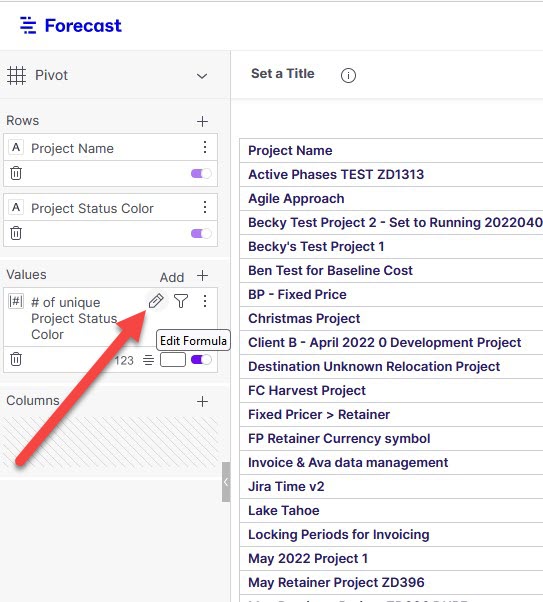Open the 123 number format selector
Image resolution: width=543 pixels, height=602 pixels.
pos(124,361)
